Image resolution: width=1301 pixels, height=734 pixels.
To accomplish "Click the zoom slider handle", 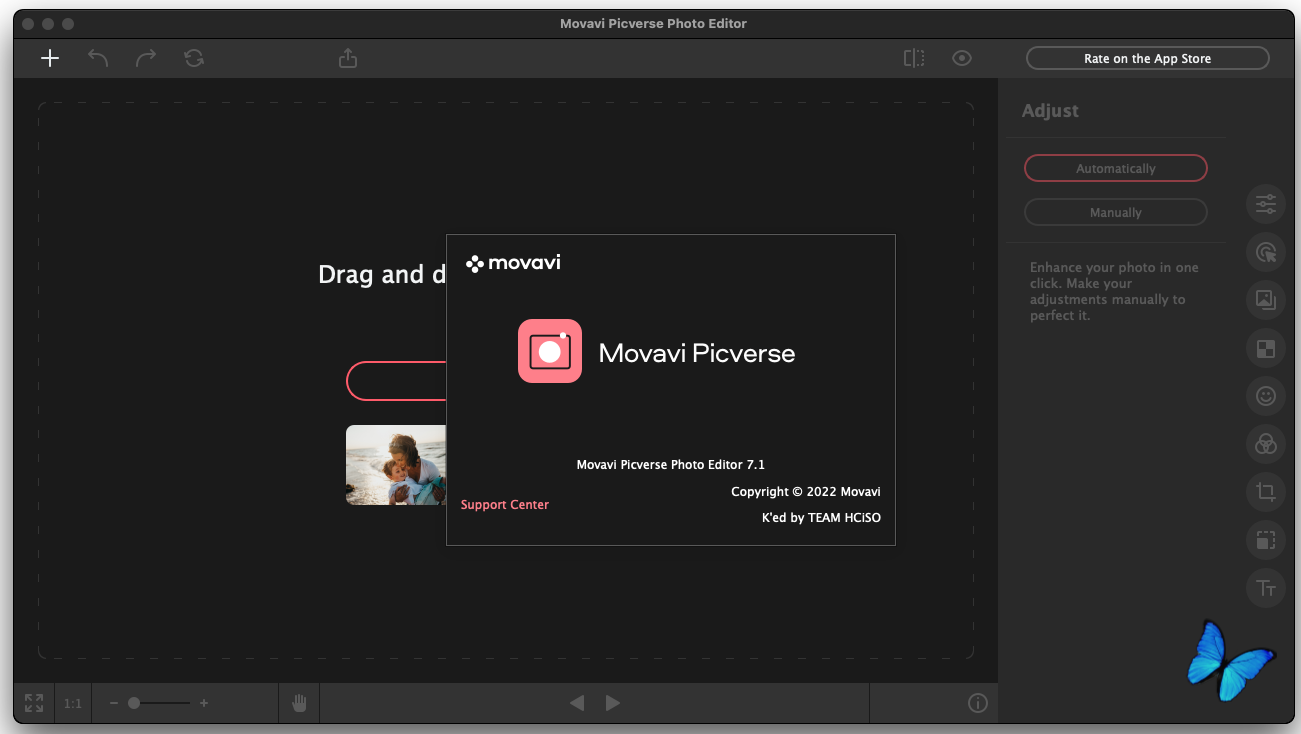I will coord(134,703).
